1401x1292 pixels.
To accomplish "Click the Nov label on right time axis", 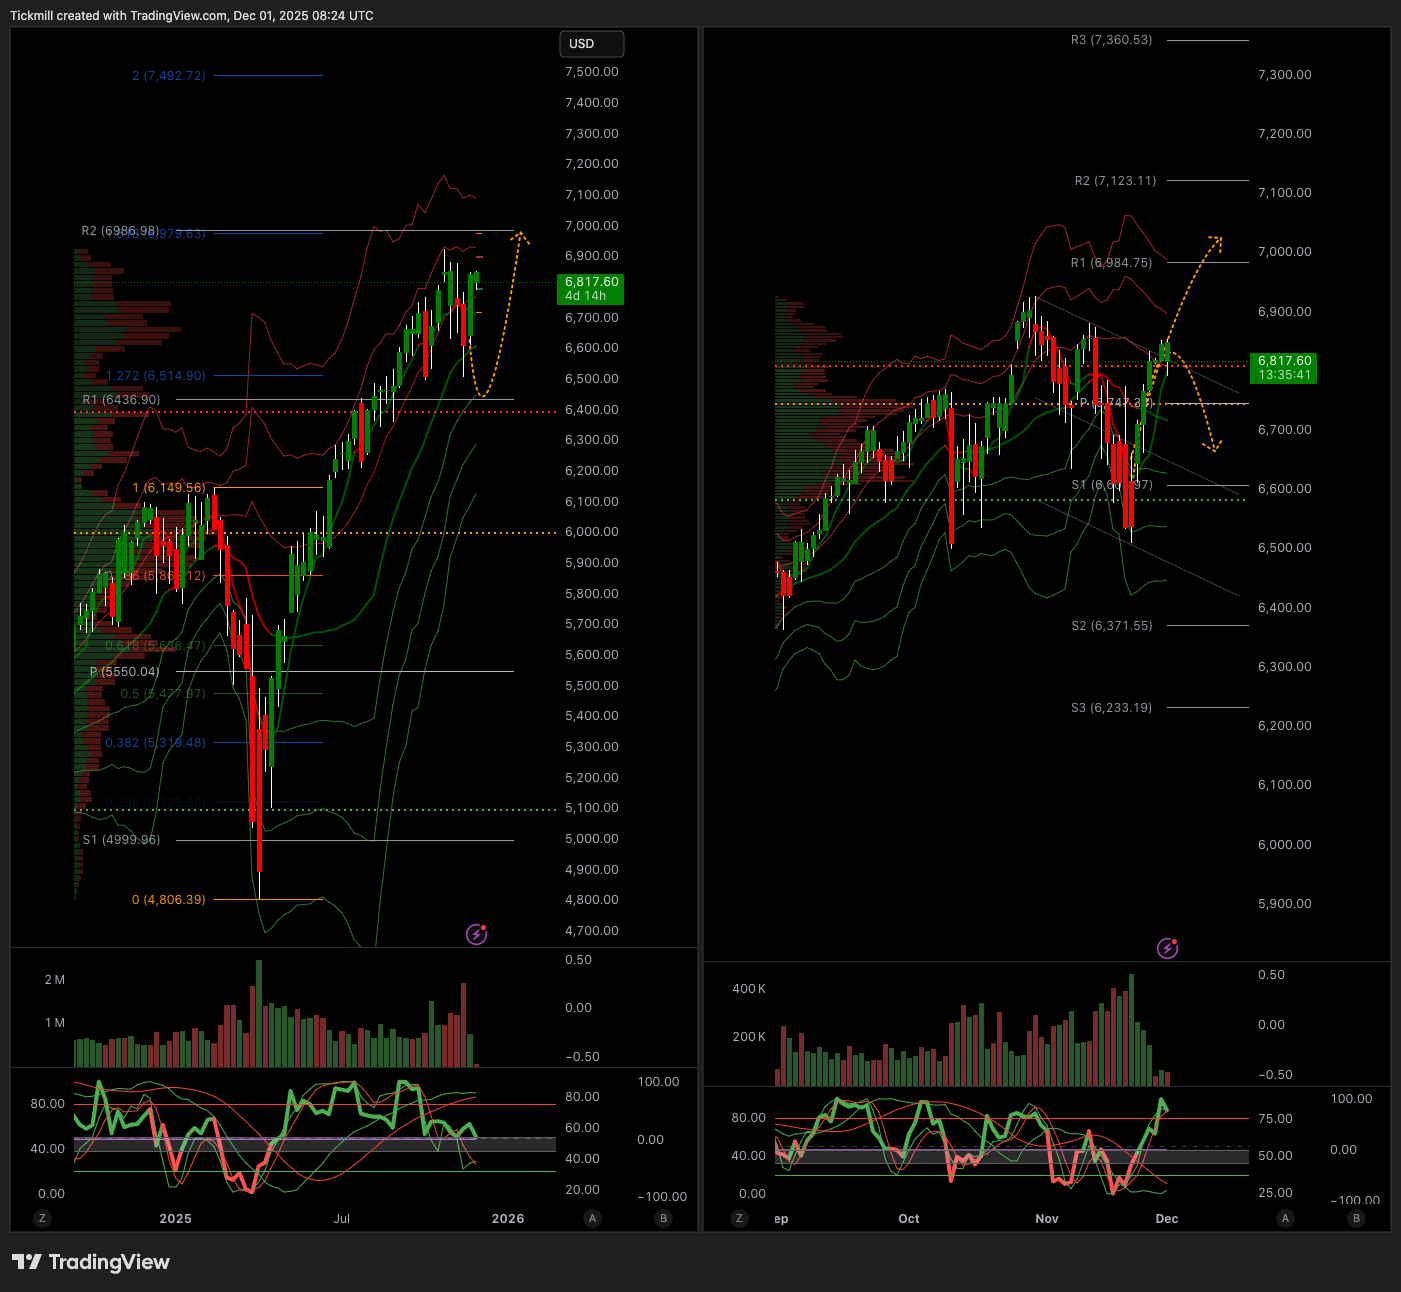I will click(1047, 1218).
